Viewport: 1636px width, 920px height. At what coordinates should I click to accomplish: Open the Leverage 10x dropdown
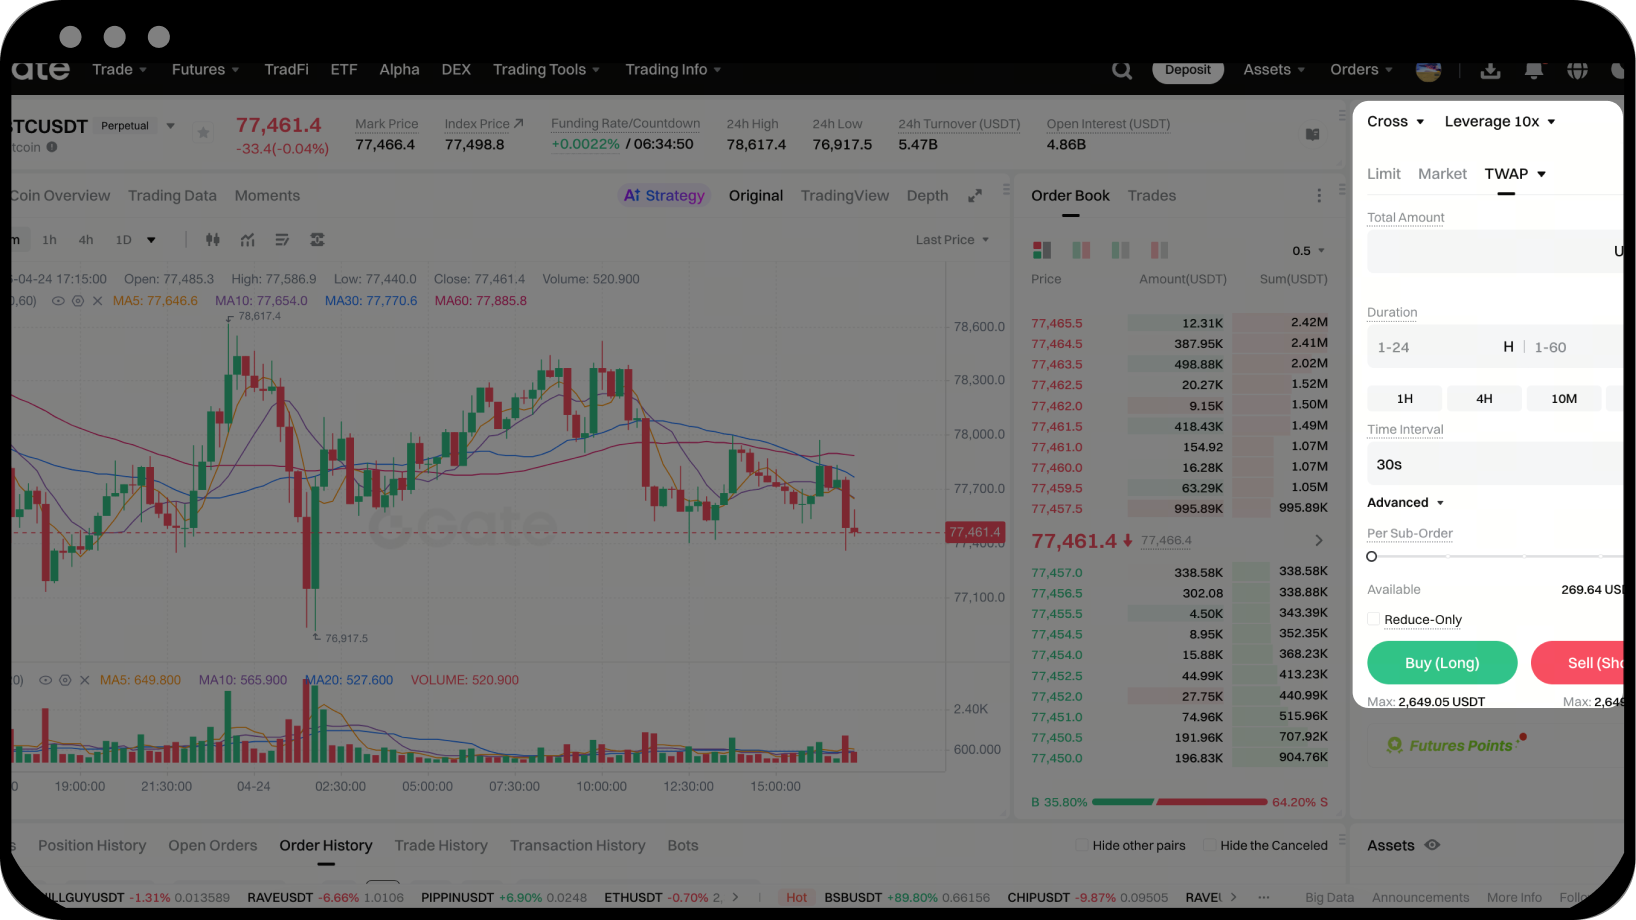(x=1499, y=122)
